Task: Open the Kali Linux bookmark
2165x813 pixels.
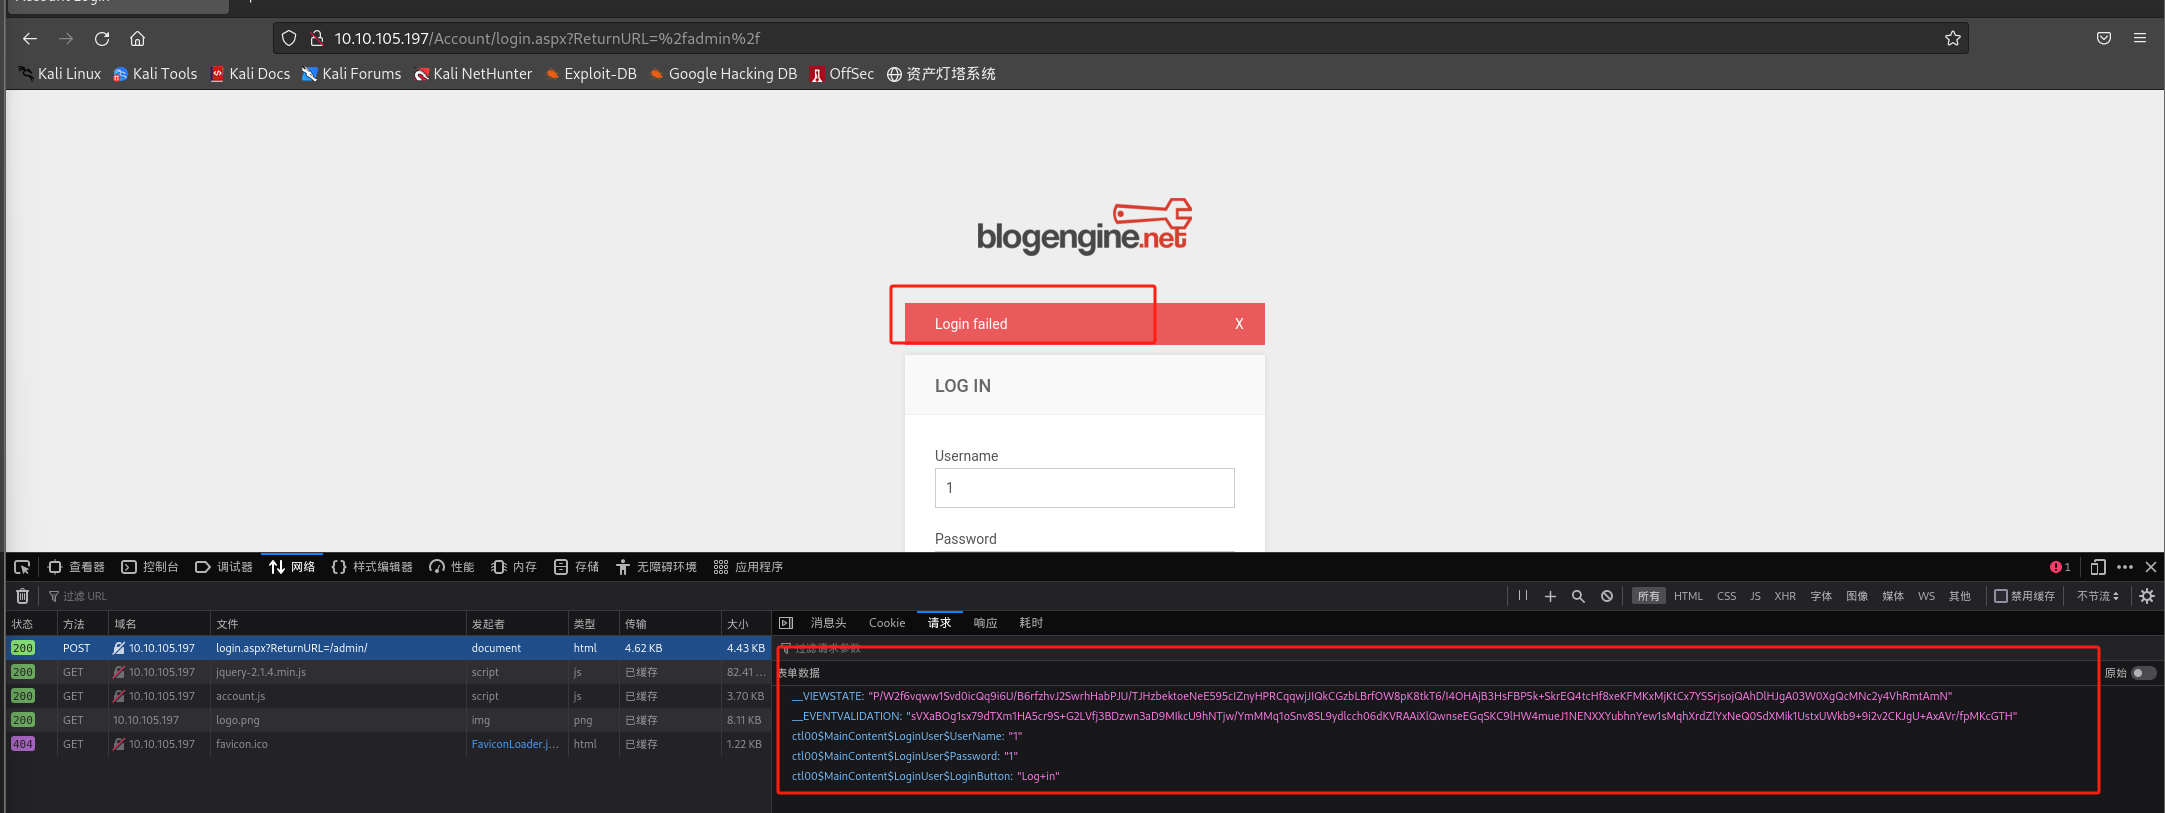Action: tap(60, 74)
